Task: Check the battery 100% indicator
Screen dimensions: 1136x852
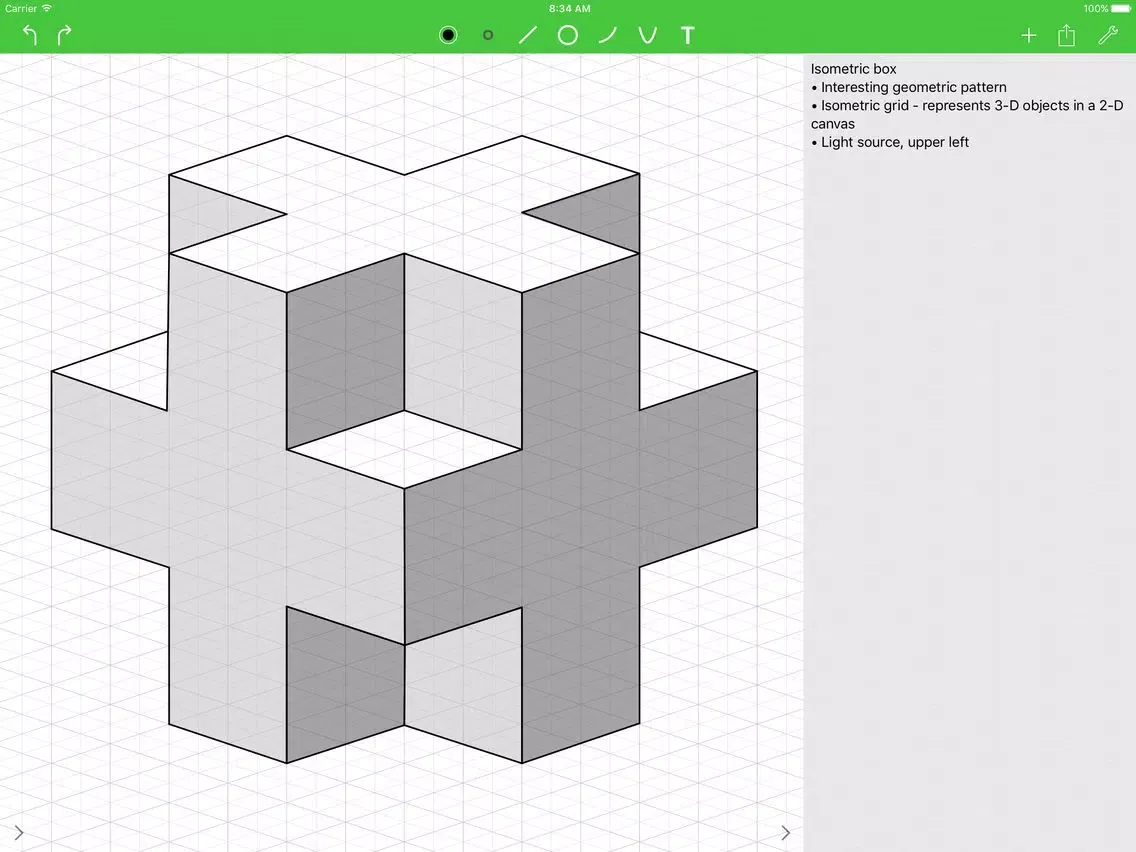Action: (1107, 9)
